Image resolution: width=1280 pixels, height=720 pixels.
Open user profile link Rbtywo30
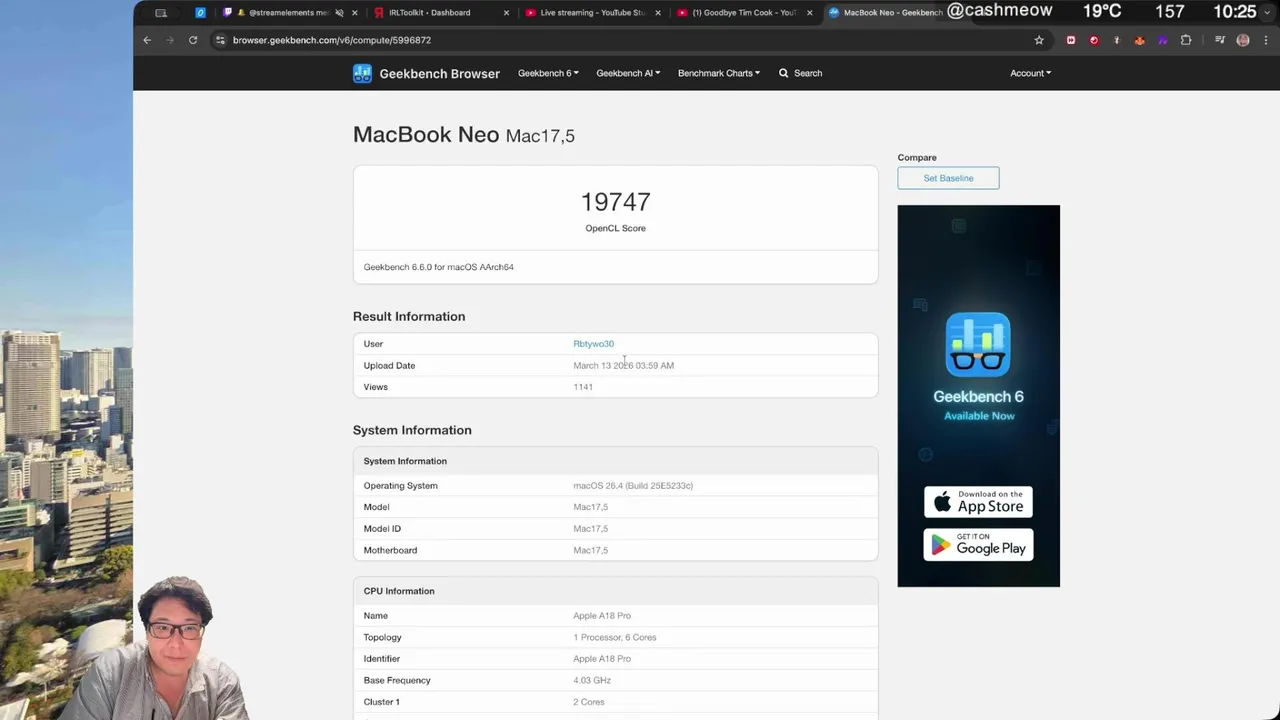[593, 344]
